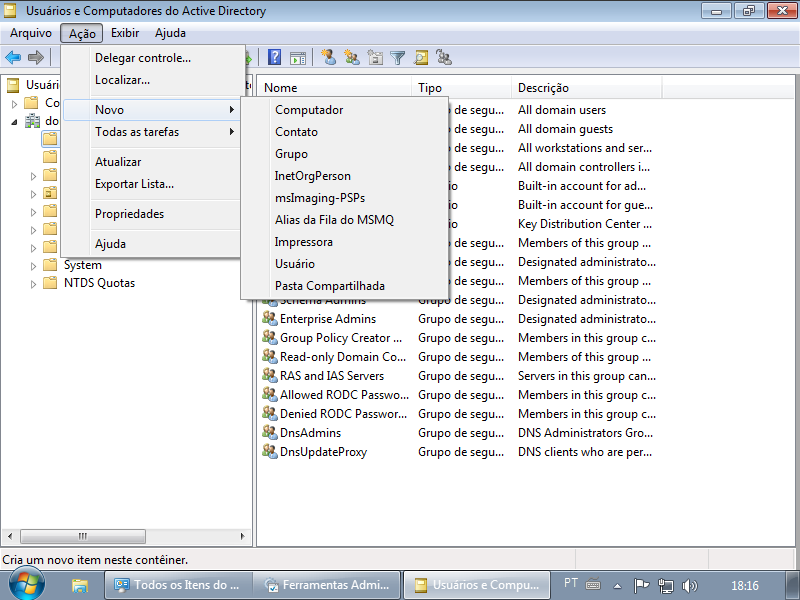
Task: Click the Add to group toolbar icon
Action: tap(444, 57)
